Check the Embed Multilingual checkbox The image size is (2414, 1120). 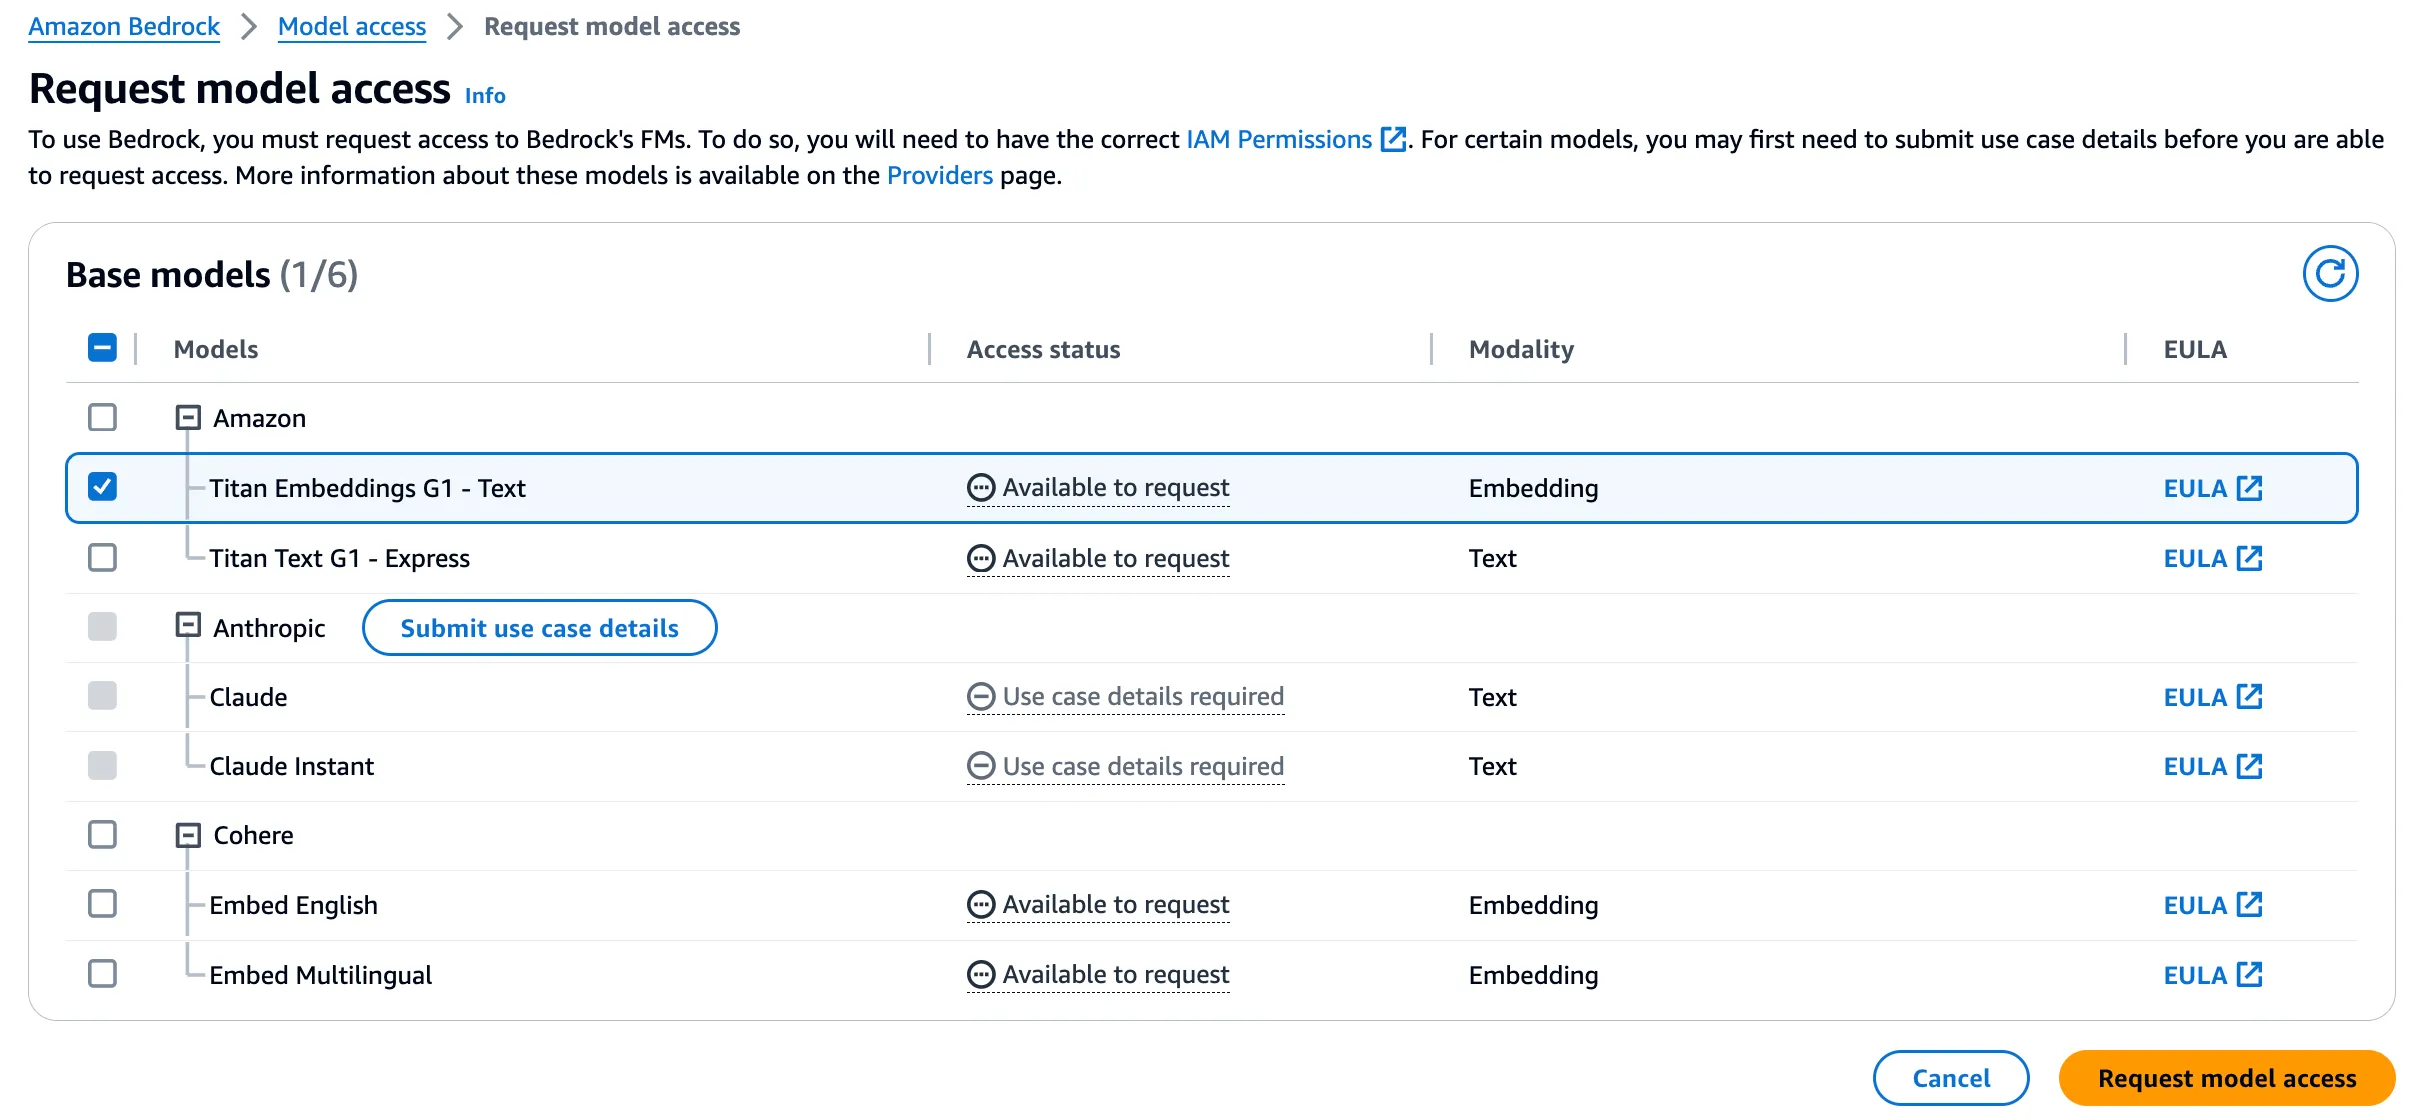coord(102,973)
